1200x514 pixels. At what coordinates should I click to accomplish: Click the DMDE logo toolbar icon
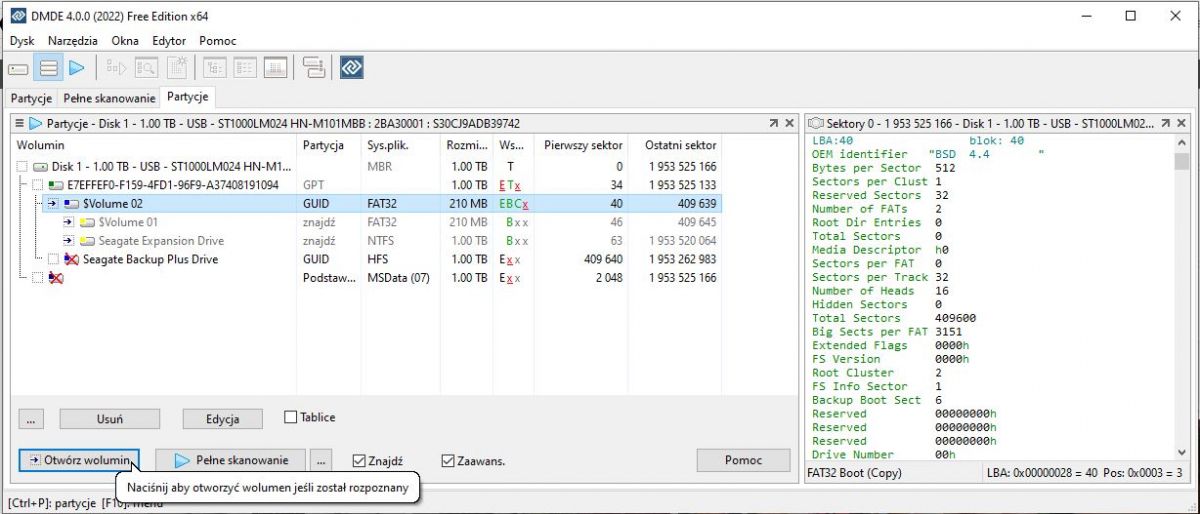point(352,68)
